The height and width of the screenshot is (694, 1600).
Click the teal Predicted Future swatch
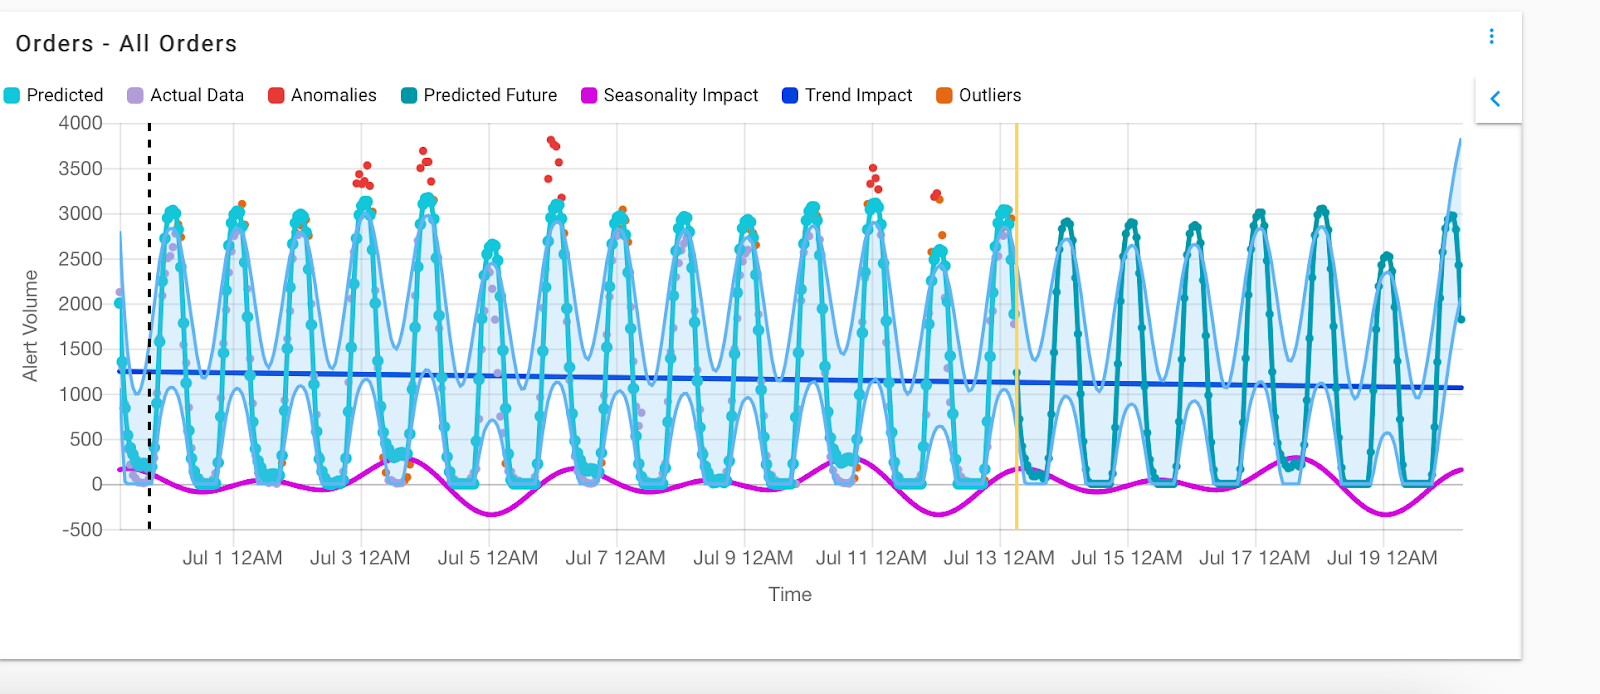(409, 95)
